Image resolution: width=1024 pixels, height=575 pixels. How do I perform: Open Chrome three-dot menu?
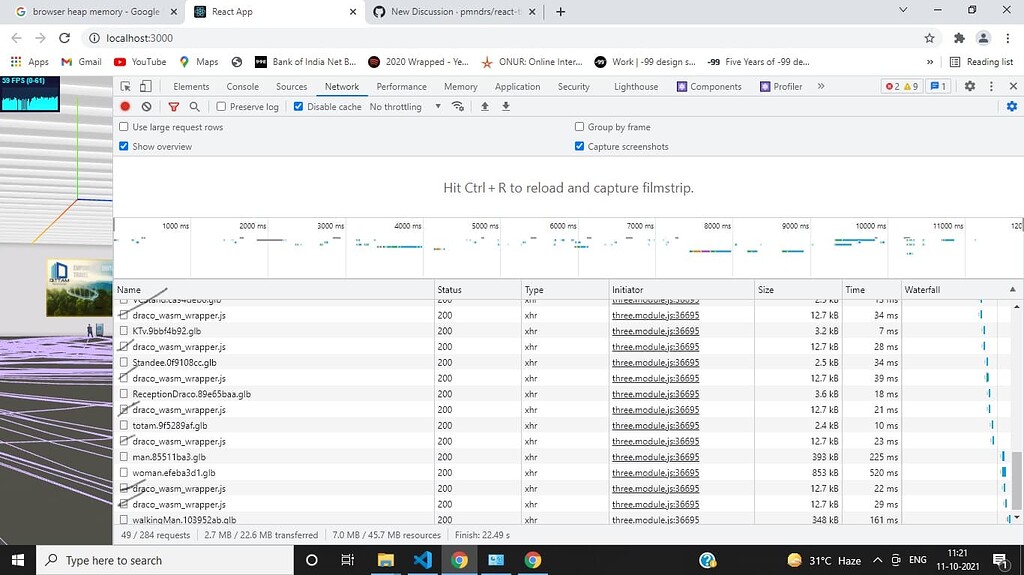tap(1009, 38)
